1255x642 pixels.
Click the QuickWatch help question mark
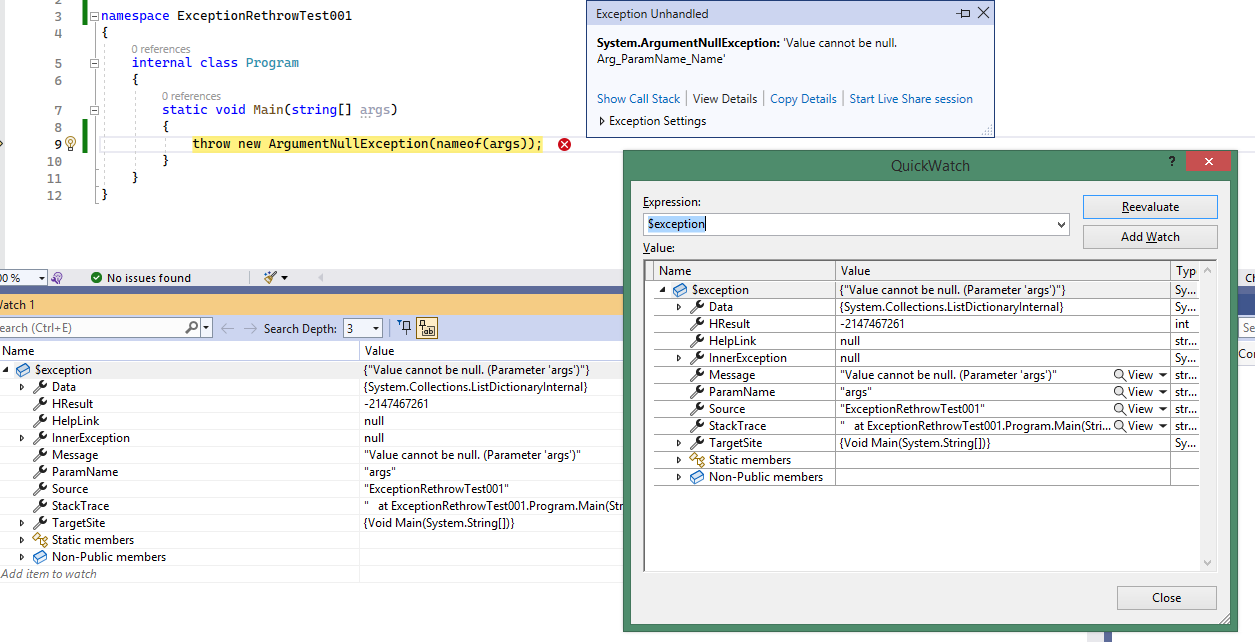click(1171, 161)
